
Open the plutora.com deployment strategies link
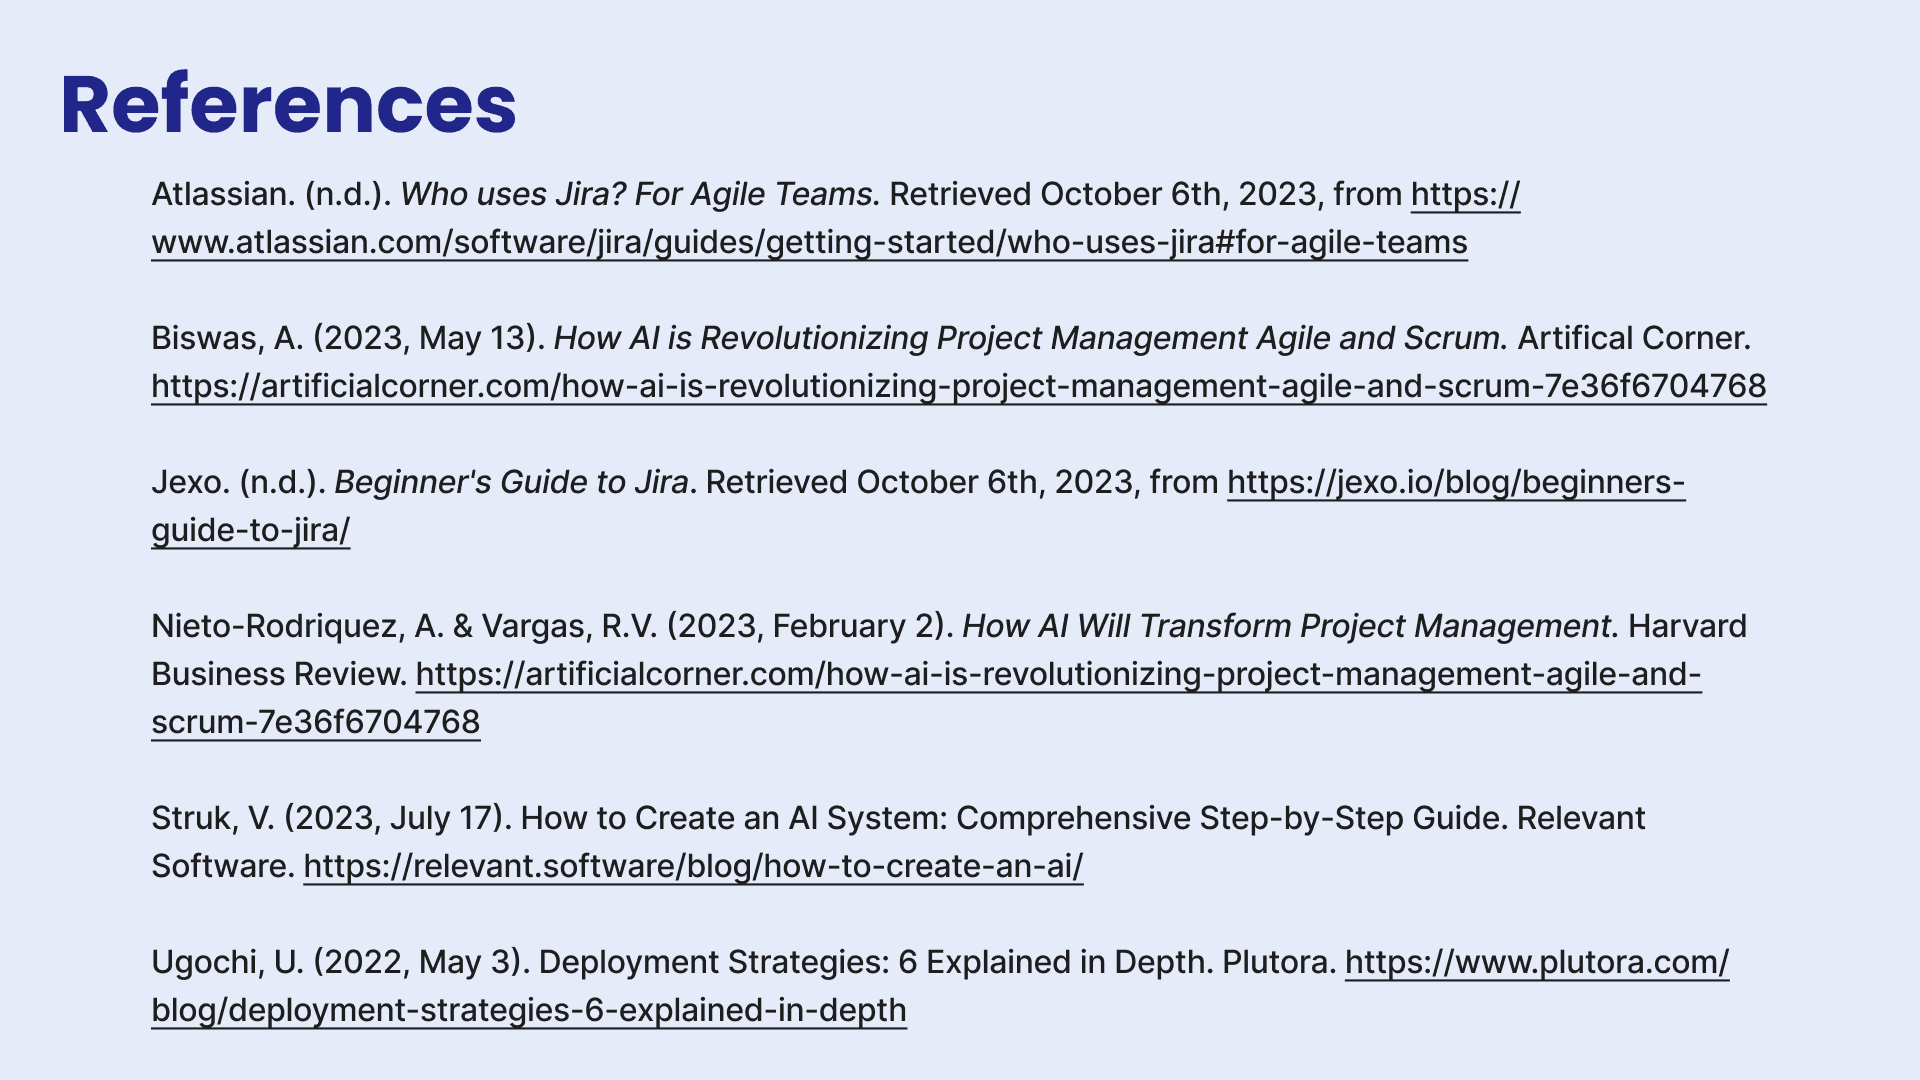[1537, 963]
